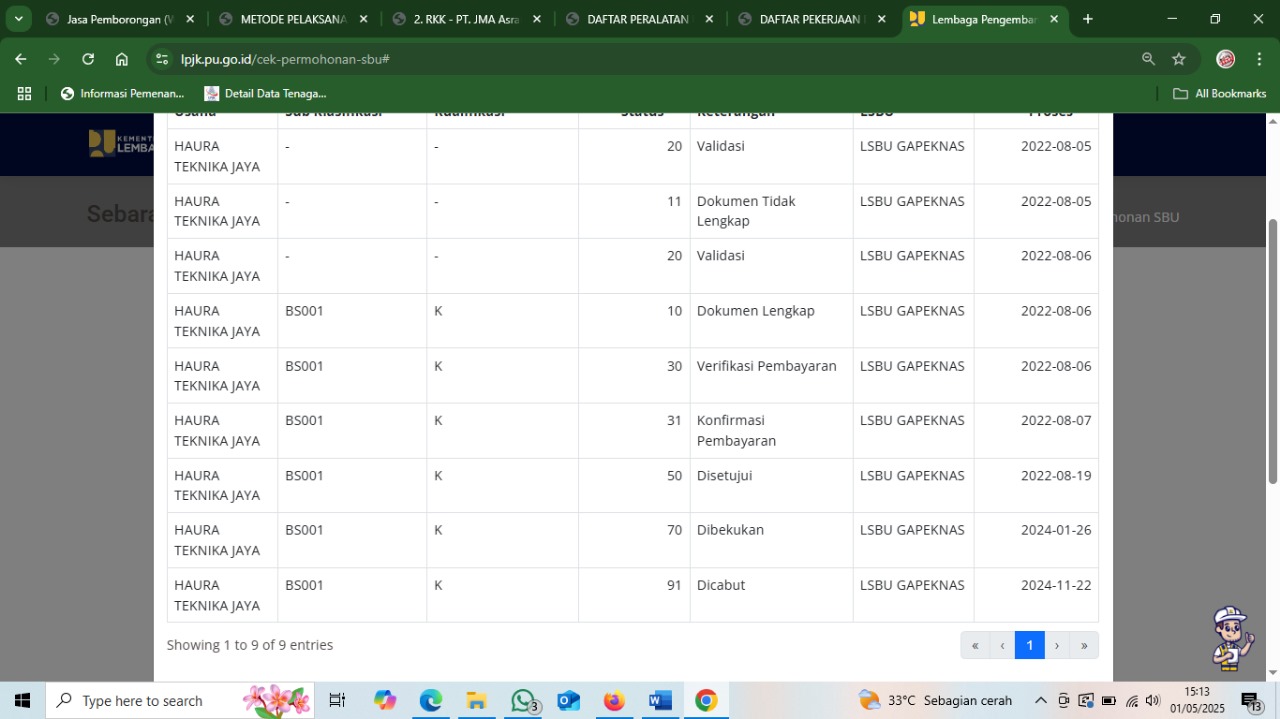
Task: Click the weather widget showing 33°C
Action: coord(936,701)
